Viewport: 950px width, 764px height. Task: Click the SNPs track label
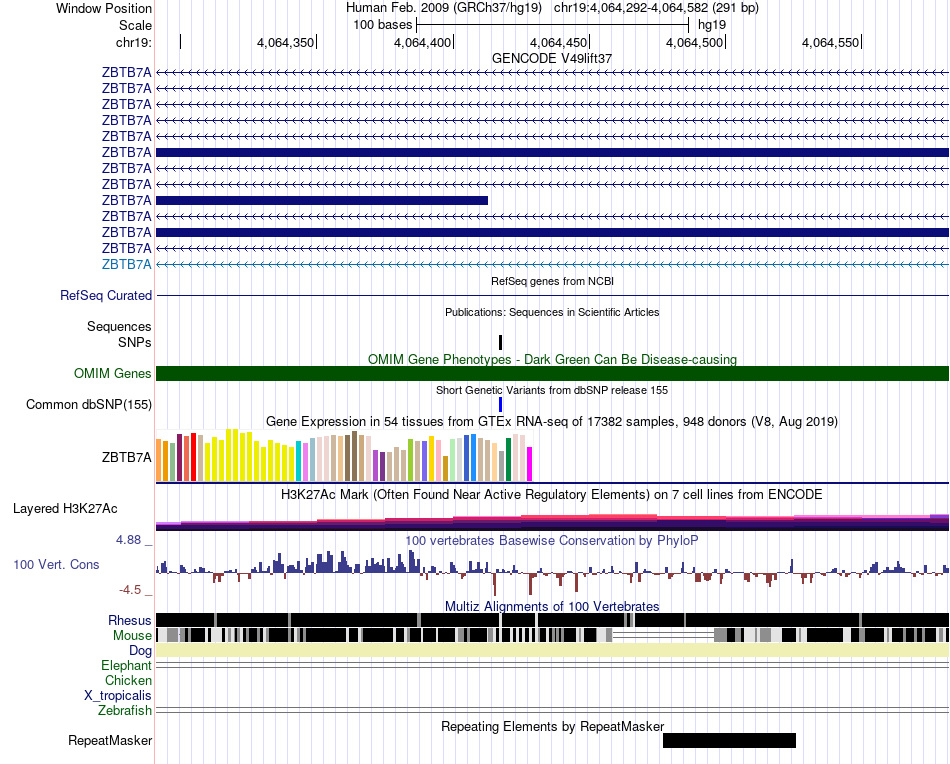(135, 342)
